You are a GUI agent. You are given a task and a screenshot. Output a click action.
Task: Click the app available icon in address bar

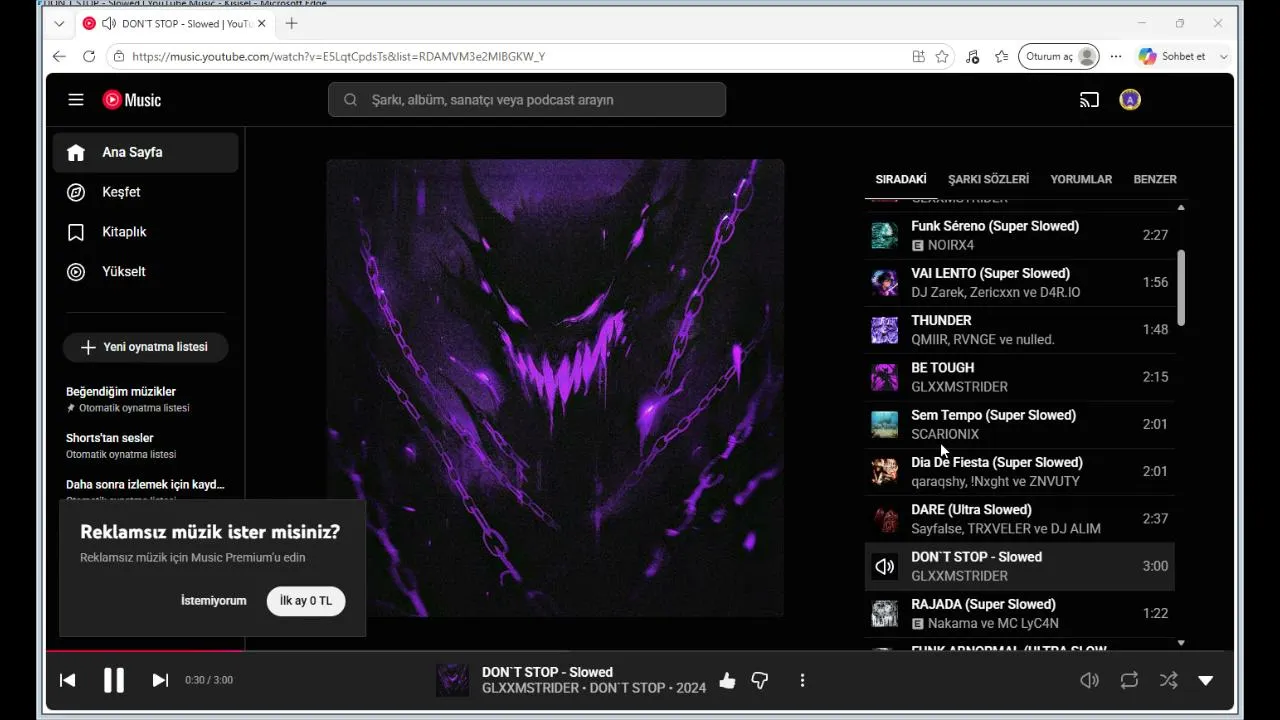point(918,57)
